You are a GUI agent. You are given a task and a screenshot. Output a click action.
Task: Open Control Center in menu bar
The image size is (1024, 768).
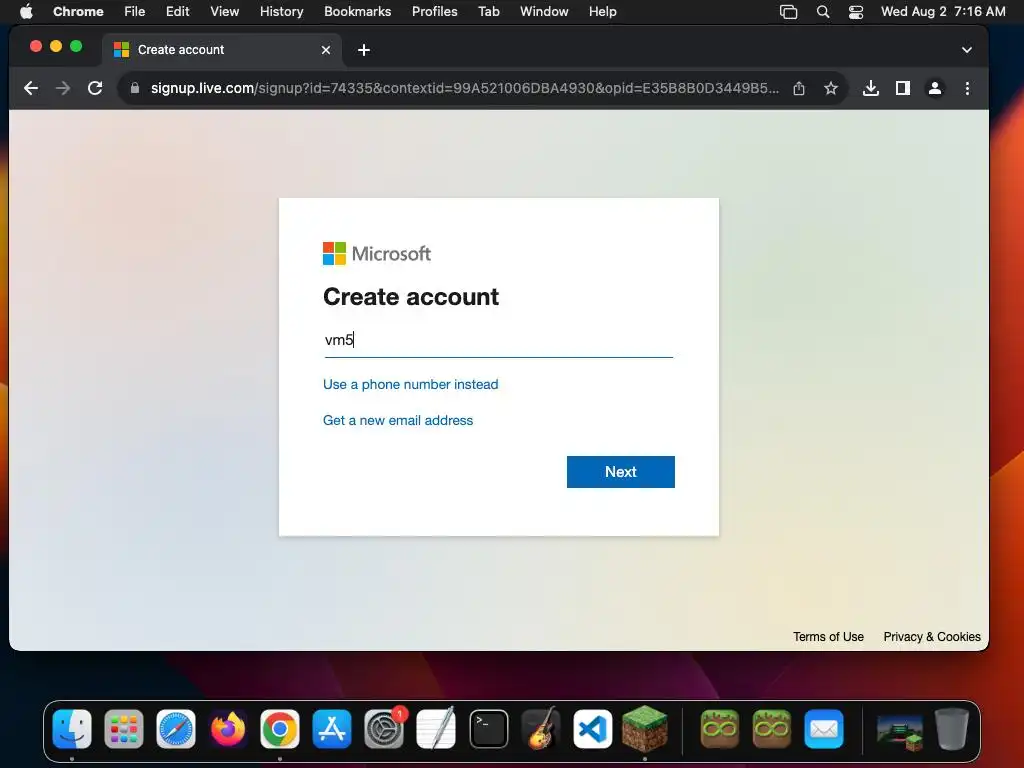856,12
